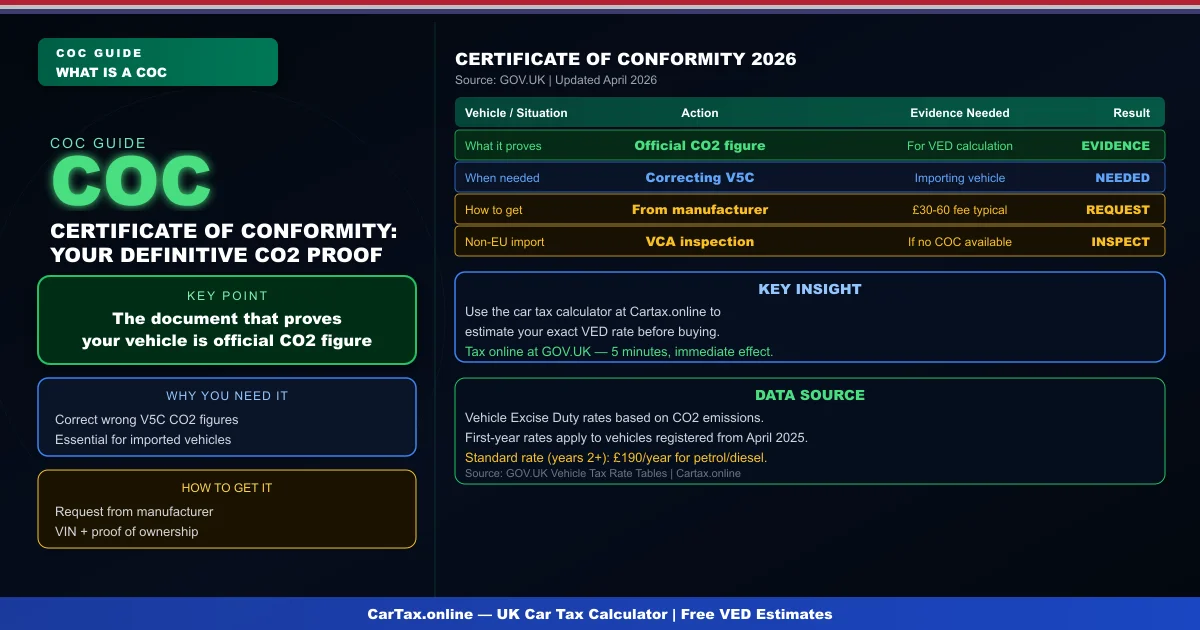1200x630 pixels.
Task: Click 'Correcting V5C' in the action column
Action: (x=699, y=178)
